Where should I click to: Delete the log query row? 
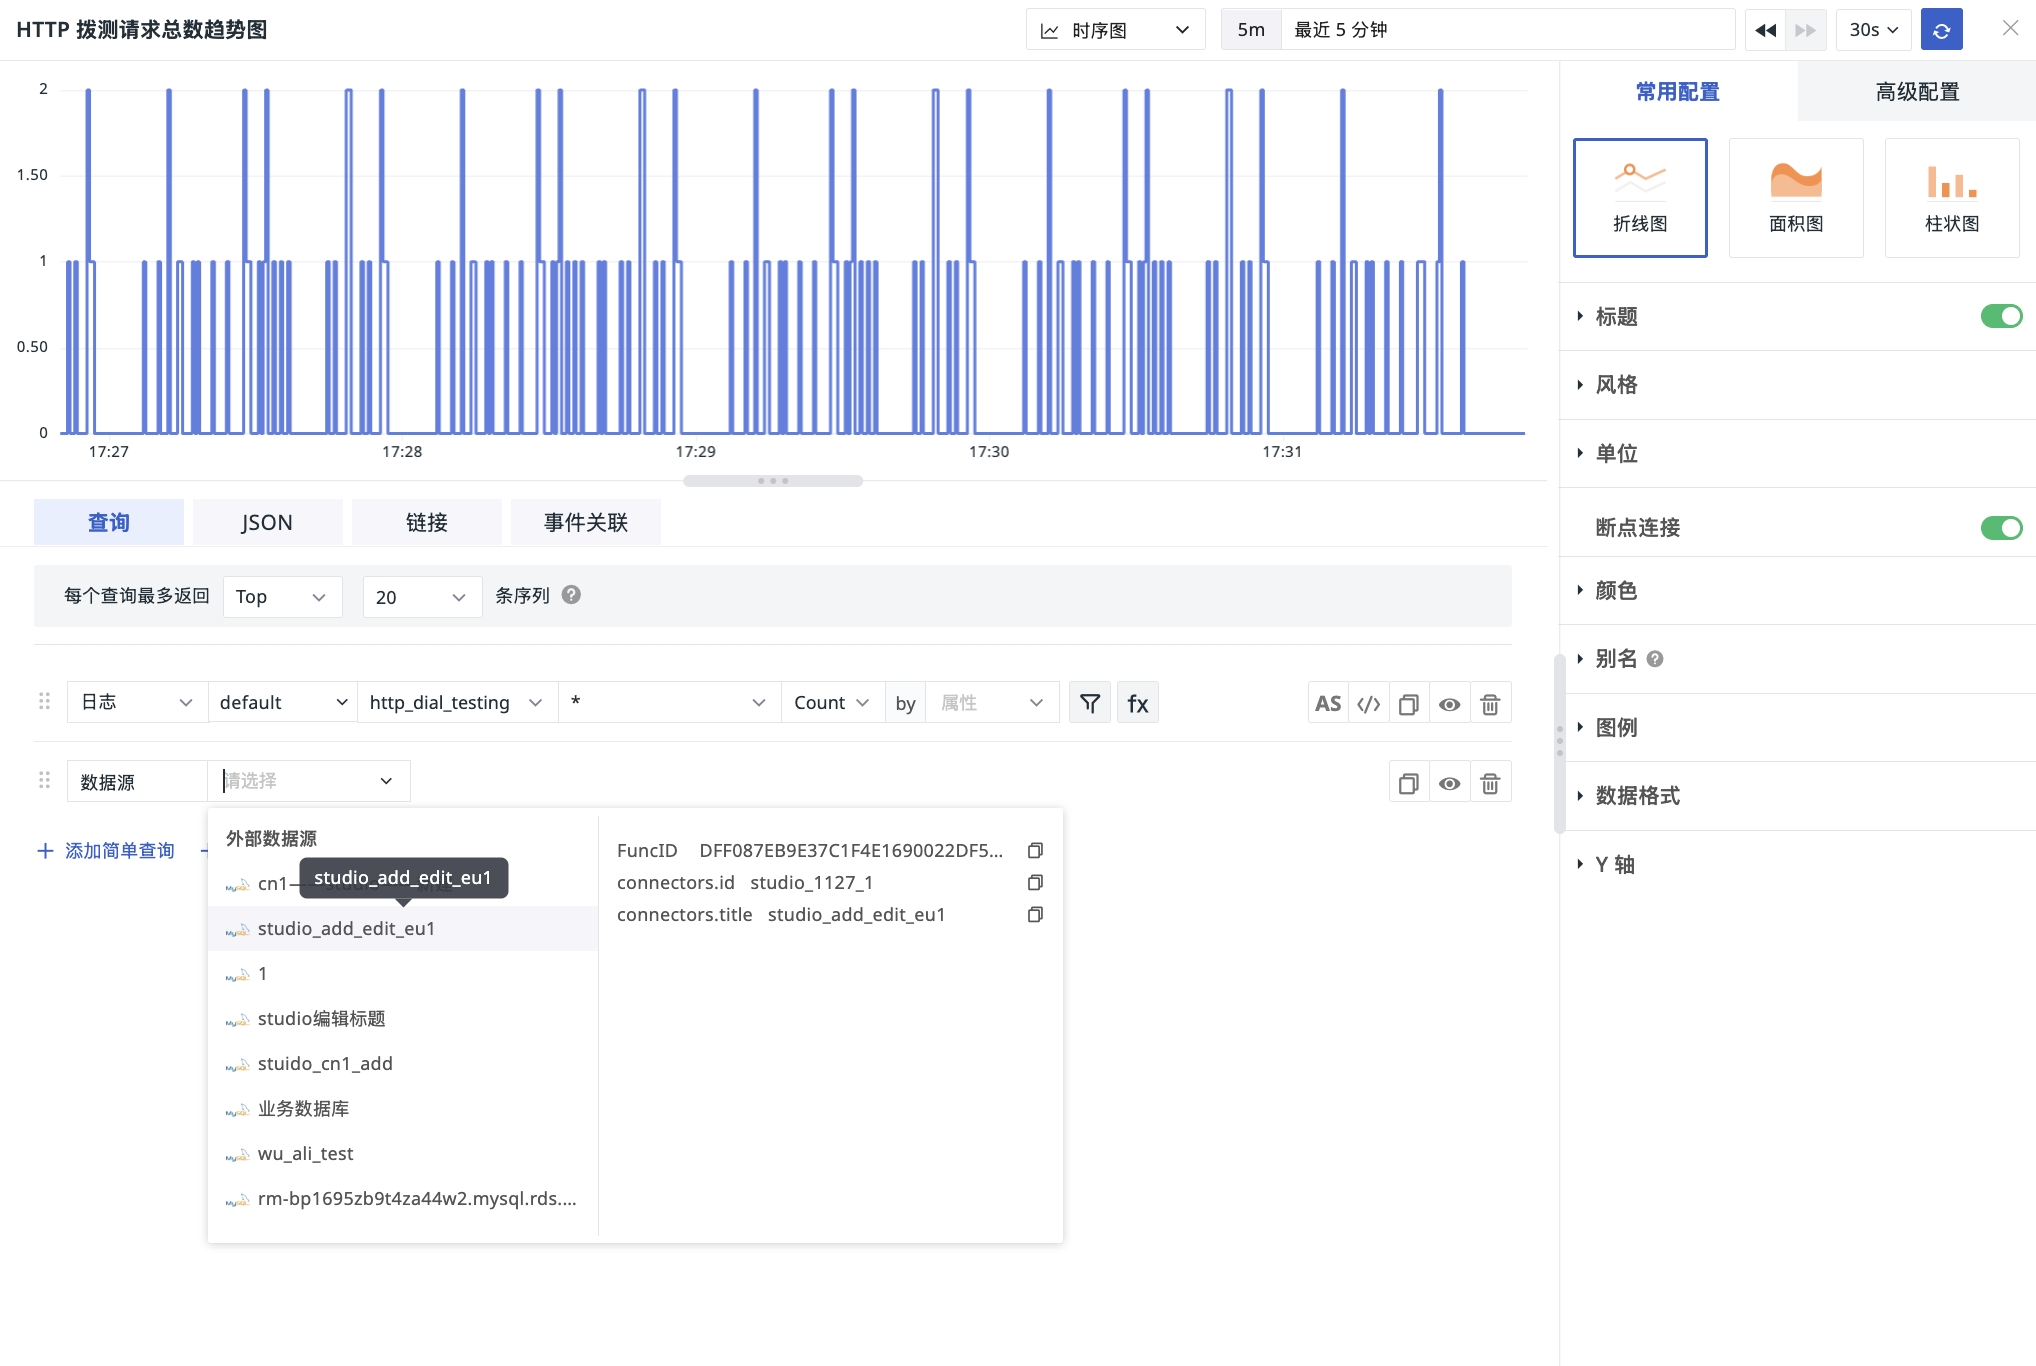(x=1490, y=703)
